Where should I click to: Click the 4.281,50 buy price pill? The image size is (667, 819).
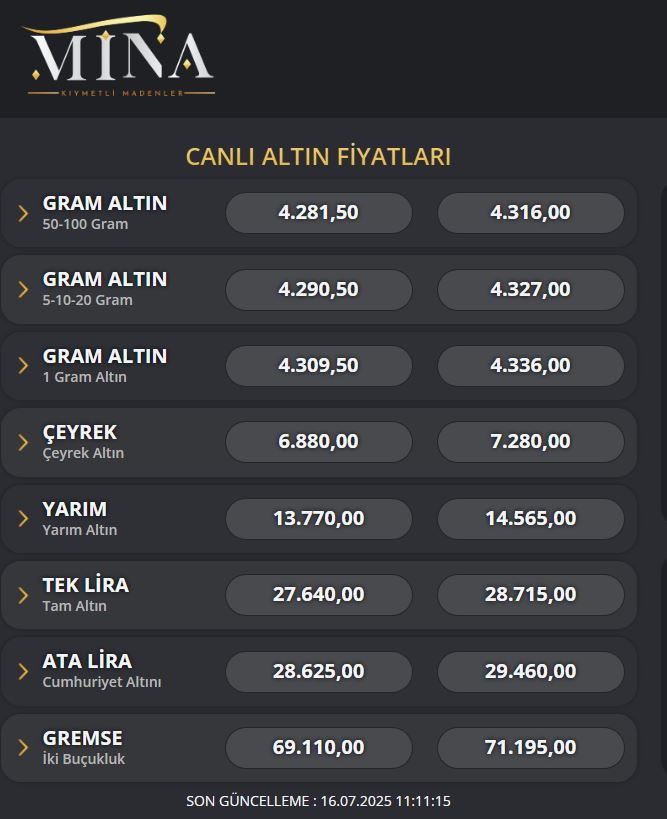pos(318,212)
